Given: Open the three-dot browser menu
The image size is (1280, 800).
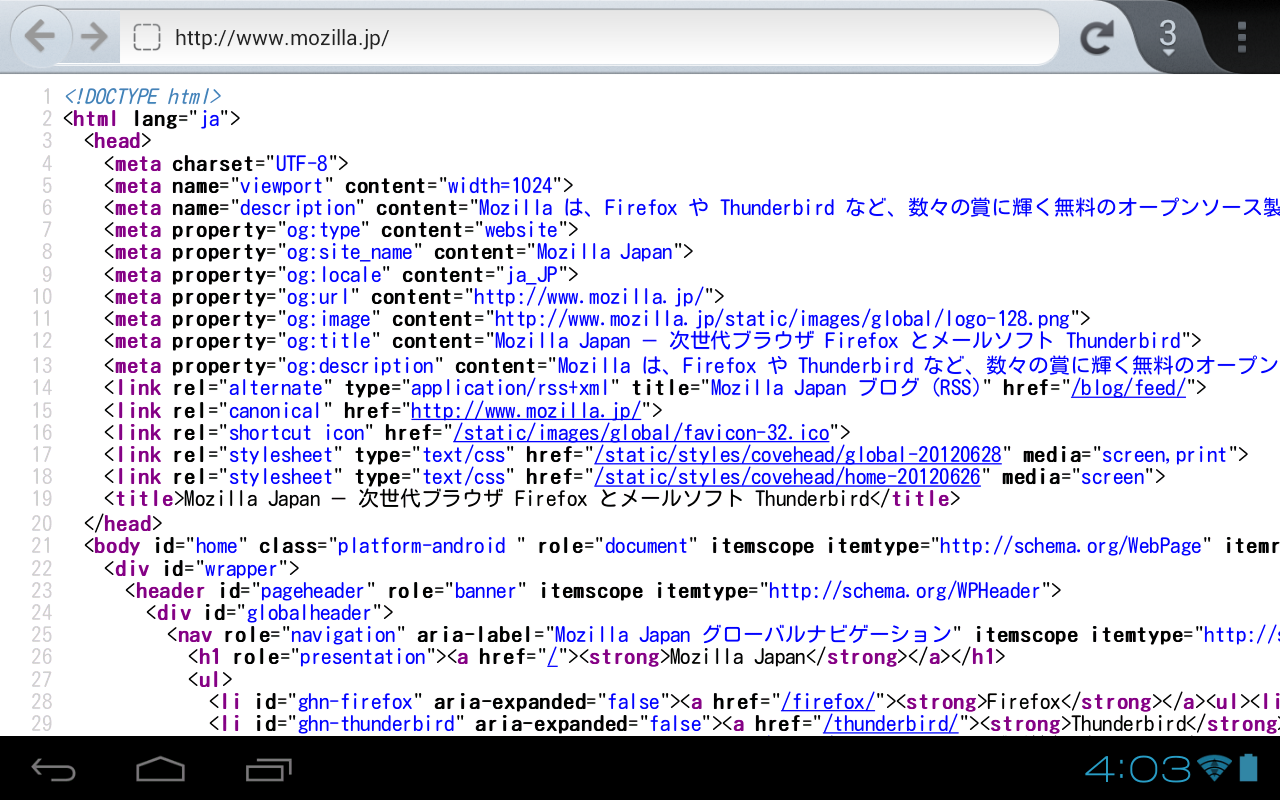Looking at the screenshot, I should point(1242,37).
